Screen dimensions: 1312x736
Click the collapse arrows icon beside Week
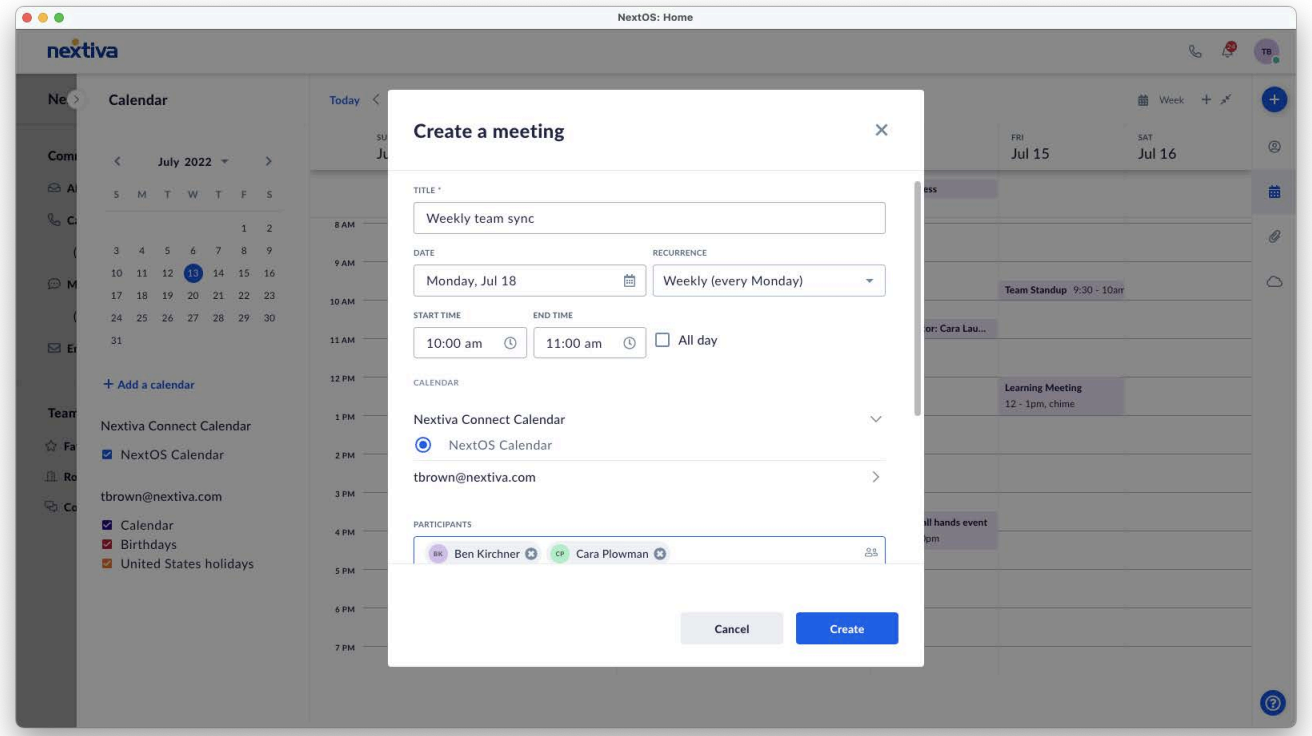1226,99
